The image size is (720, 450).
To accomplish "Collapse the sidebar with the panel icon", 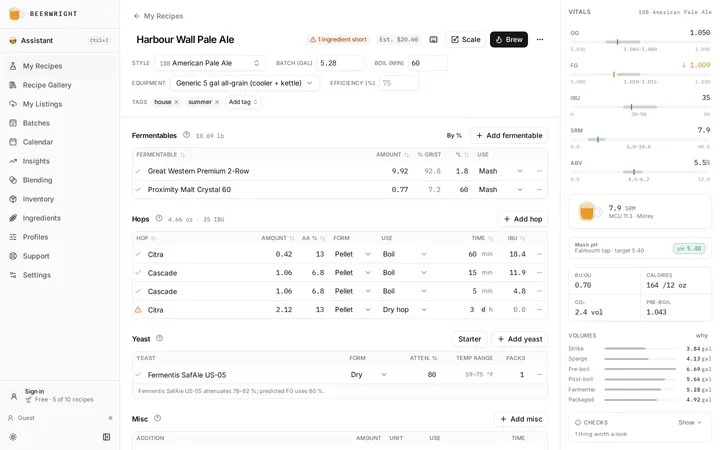I will [x=107, y=437].
